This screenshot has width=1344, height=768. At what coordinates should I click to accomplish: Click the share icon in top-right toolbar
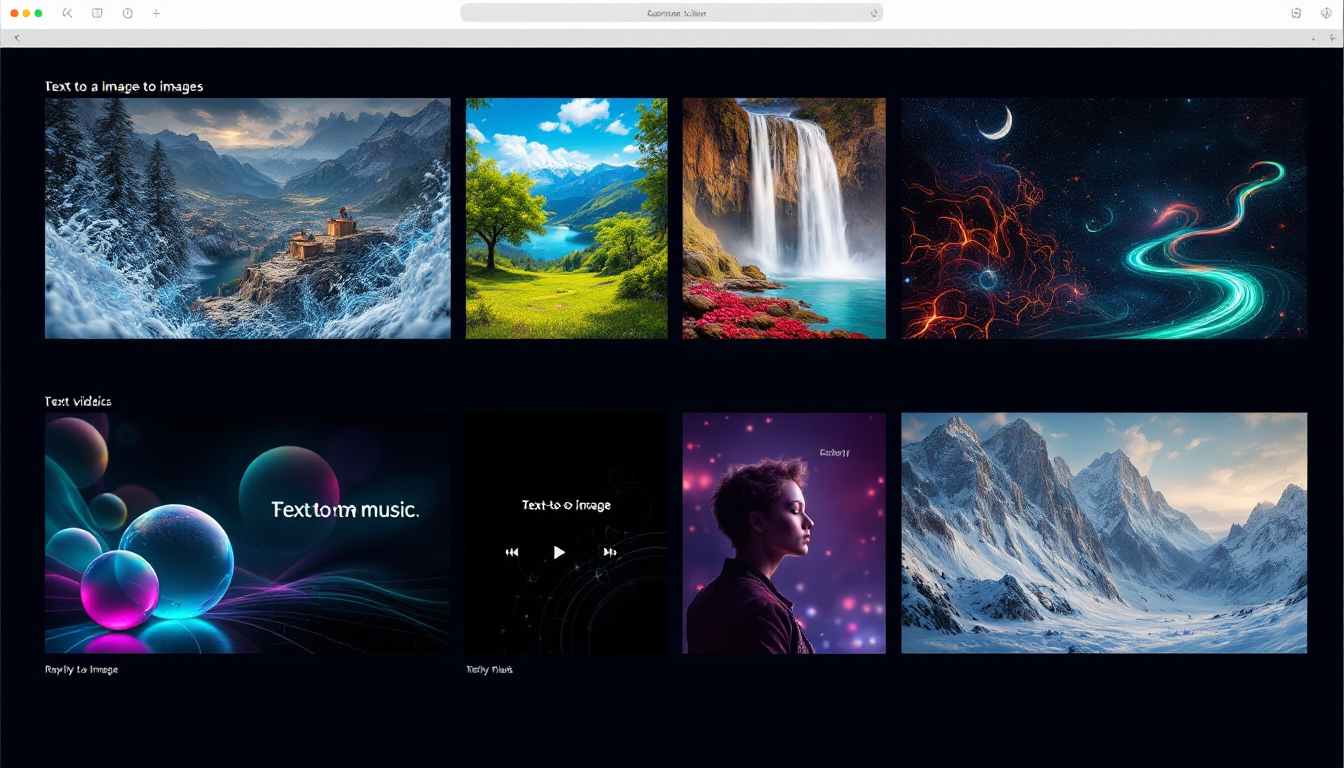coord(1296,13)
